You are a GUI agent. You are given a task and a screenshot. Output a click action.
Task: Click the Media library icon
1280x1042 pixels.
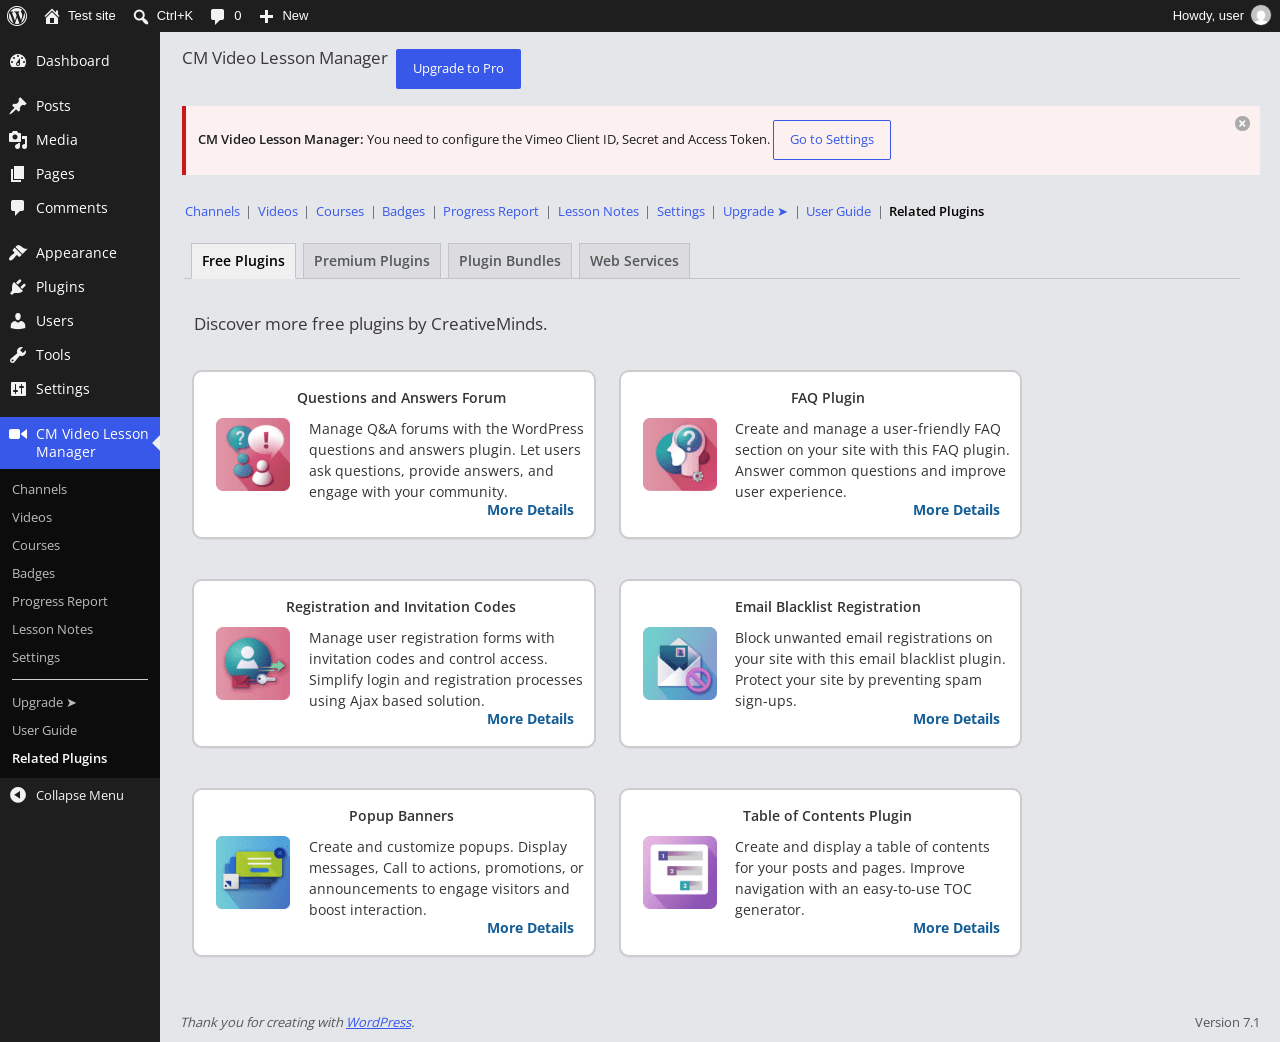pyautogui.click(x=18, y=140)
